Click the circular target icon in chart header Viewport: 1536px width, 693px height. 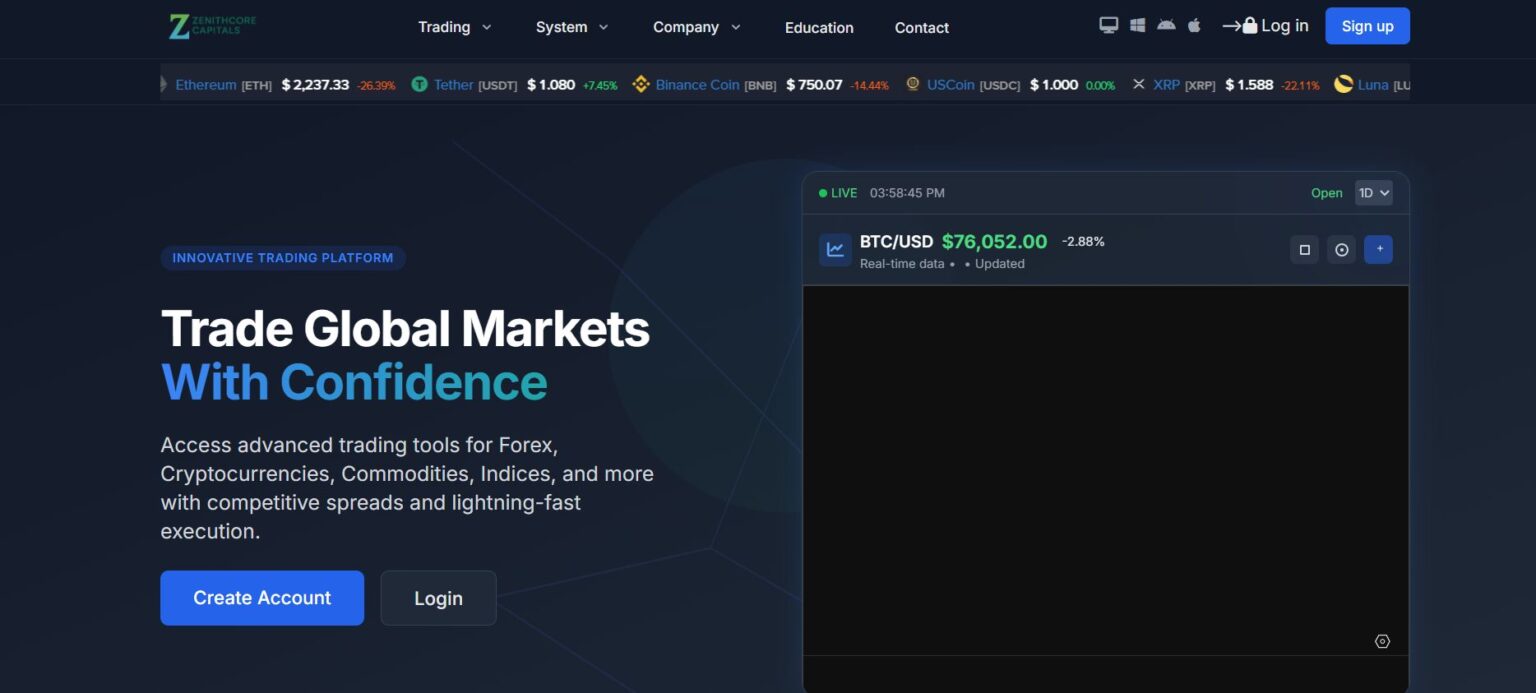click(x=1341, y=250)
